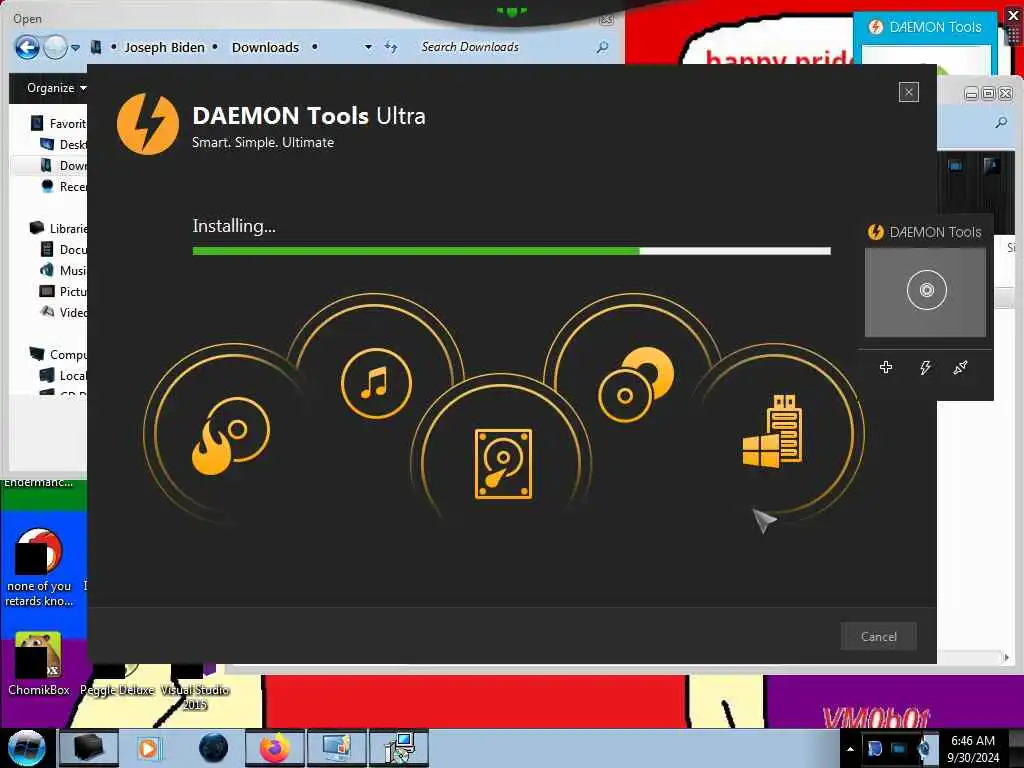
Task: Click the refresh icon in address bar
Action: coord(391,46)
